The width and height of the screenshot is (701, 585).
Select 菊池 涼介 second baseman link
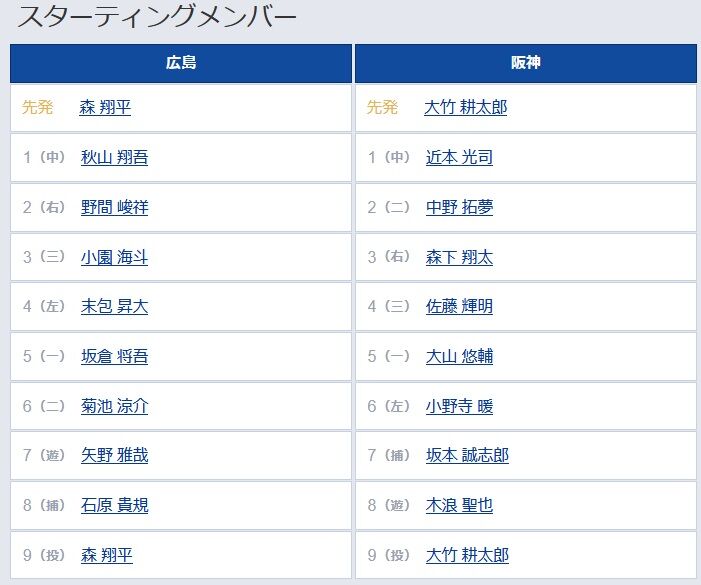[114, 406]
